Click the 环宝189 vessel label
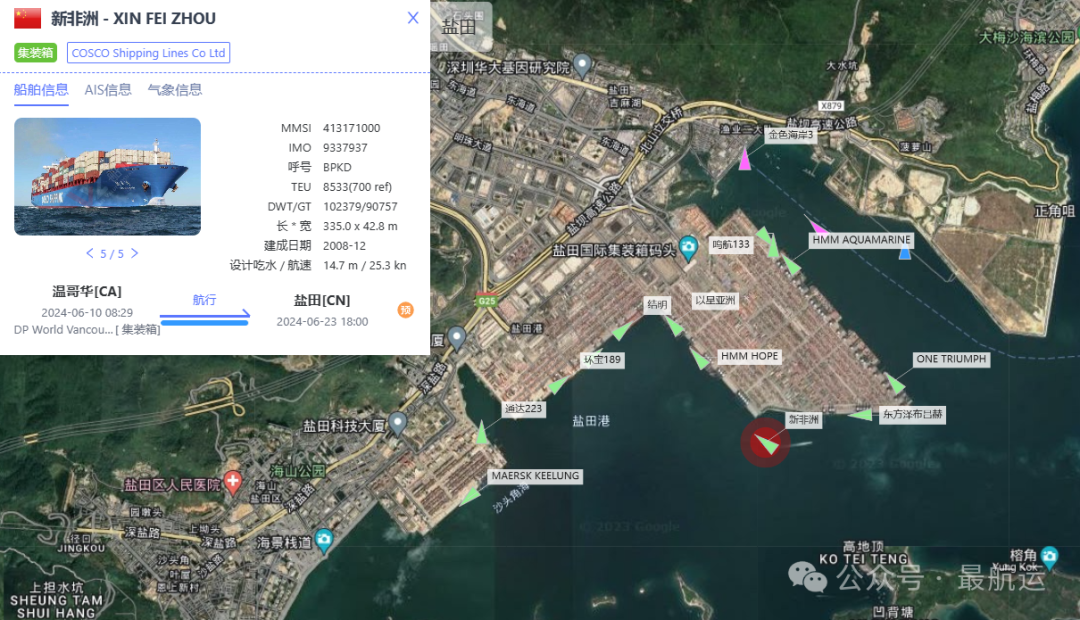 (603, 360)
